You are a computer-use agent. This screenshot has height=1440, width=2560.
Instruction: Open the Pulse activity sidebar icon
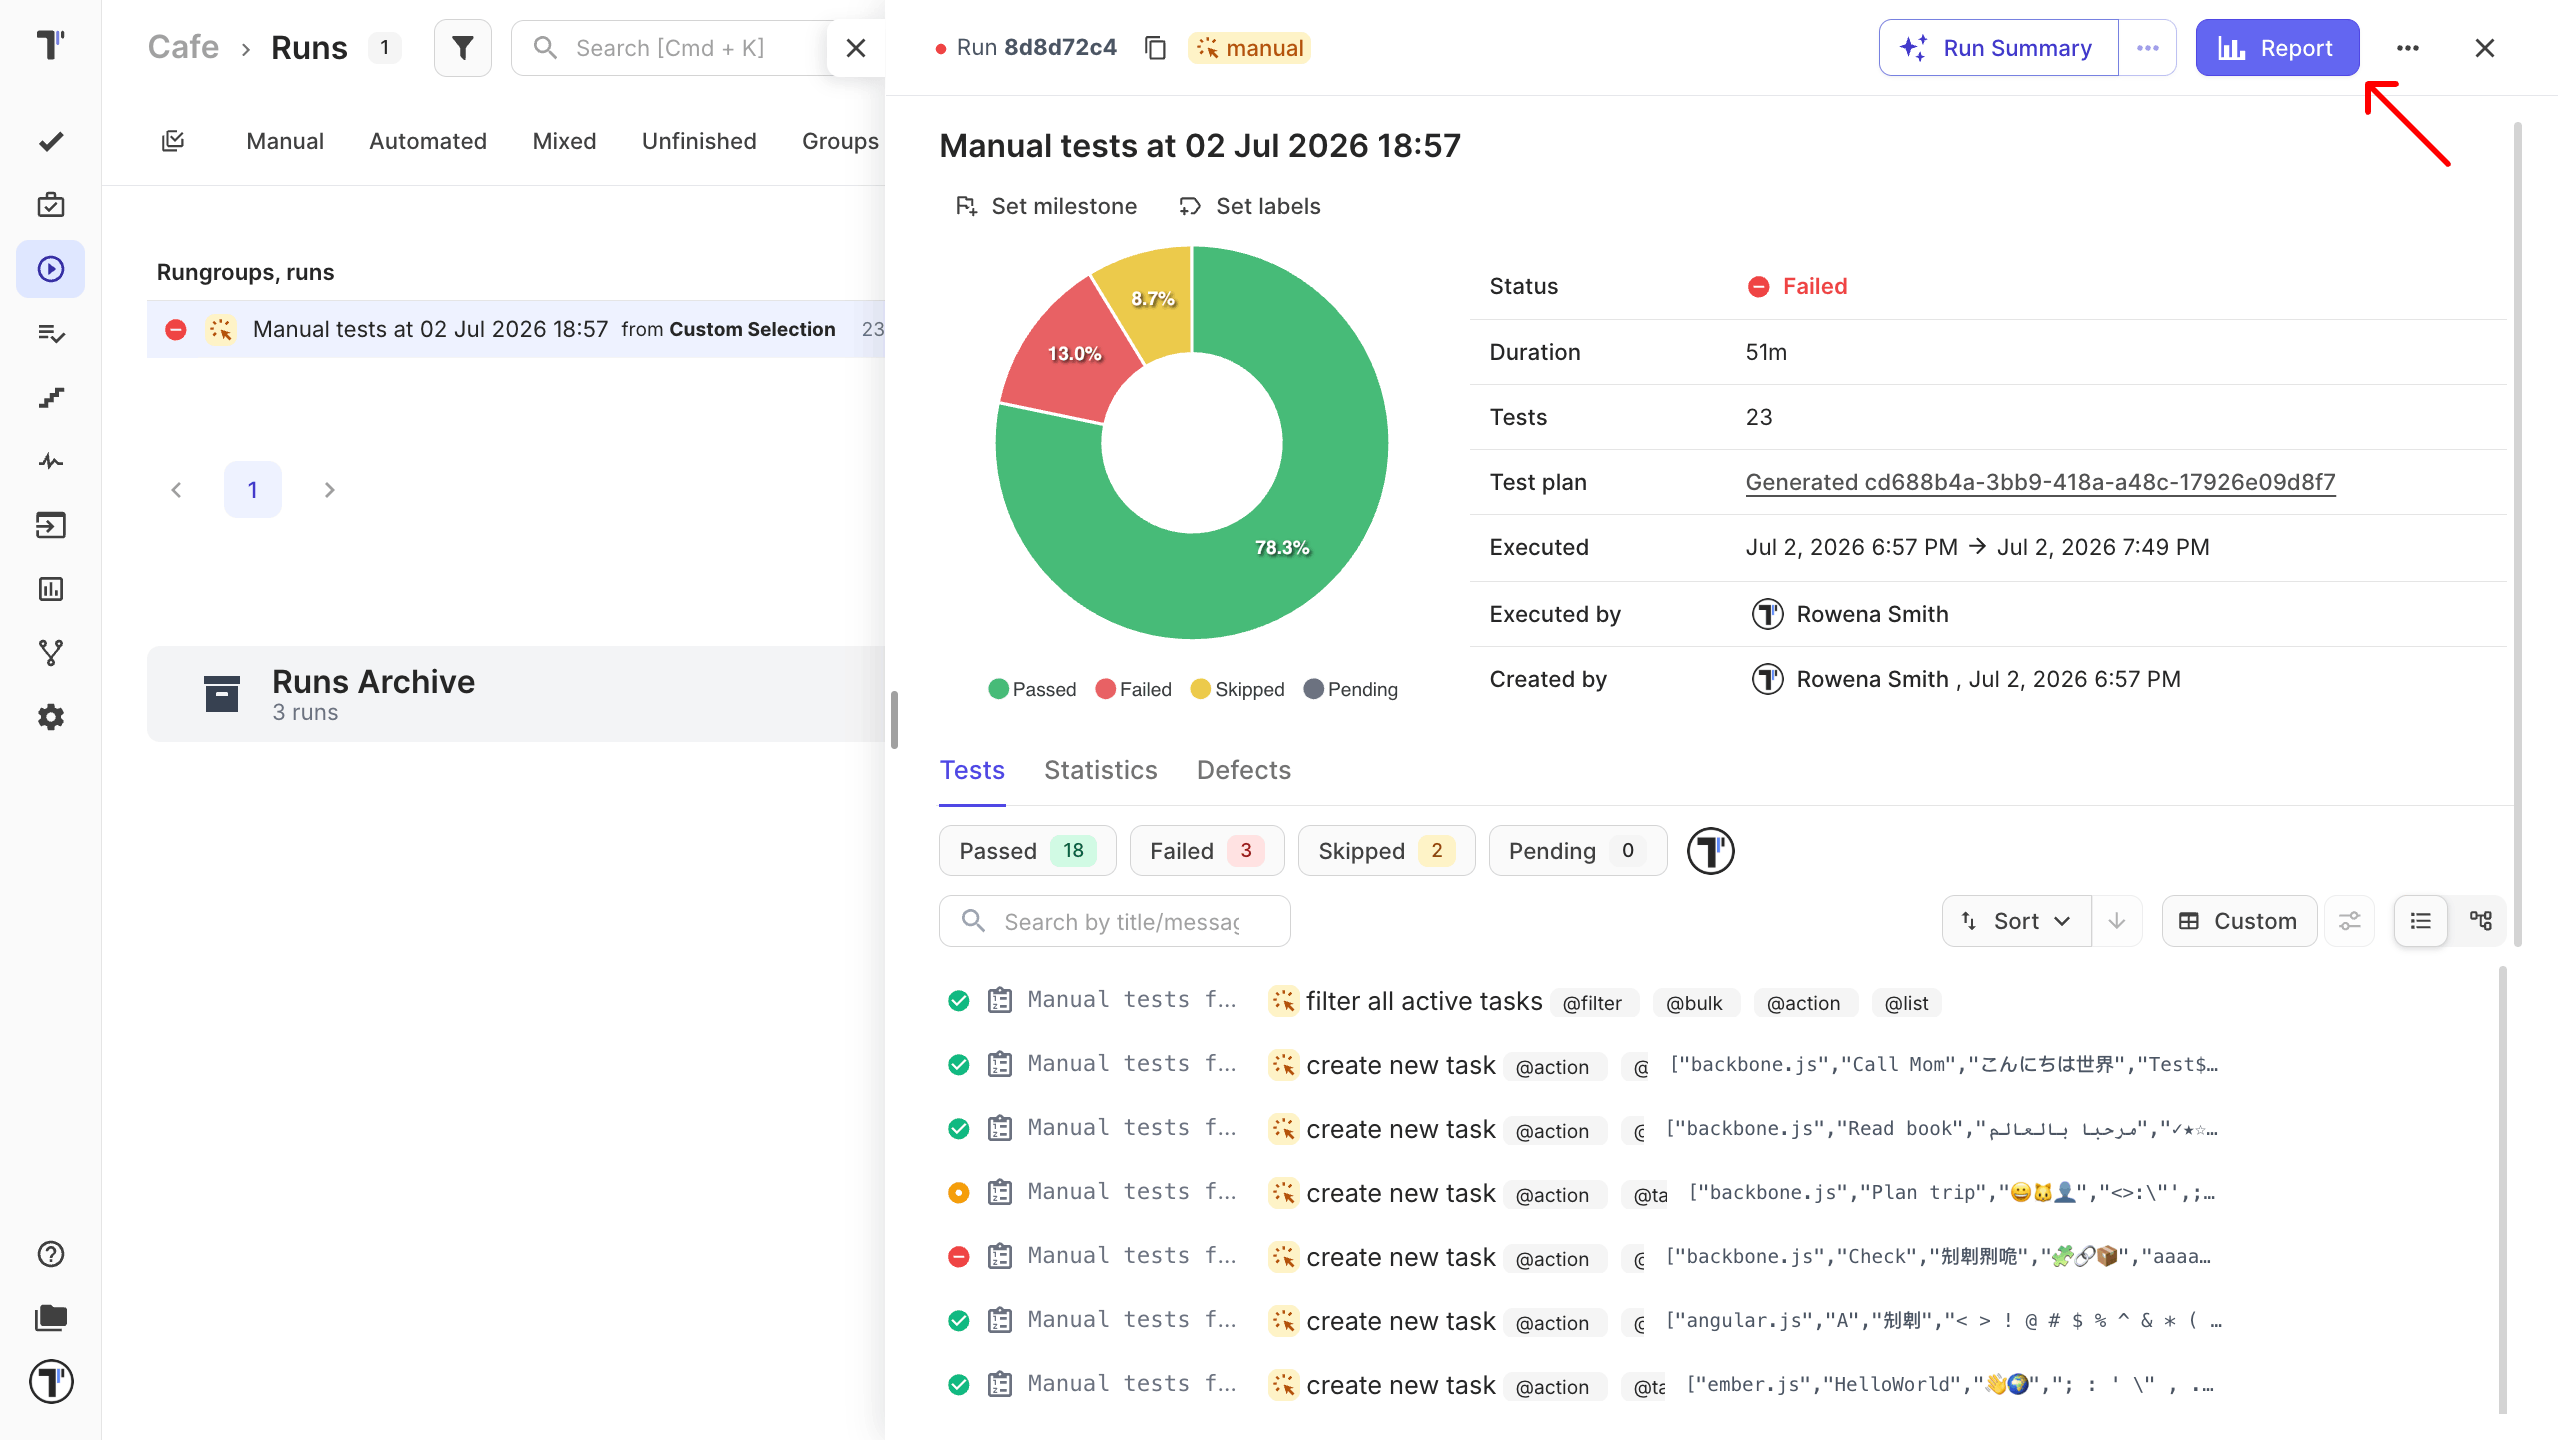pos(51,461)
